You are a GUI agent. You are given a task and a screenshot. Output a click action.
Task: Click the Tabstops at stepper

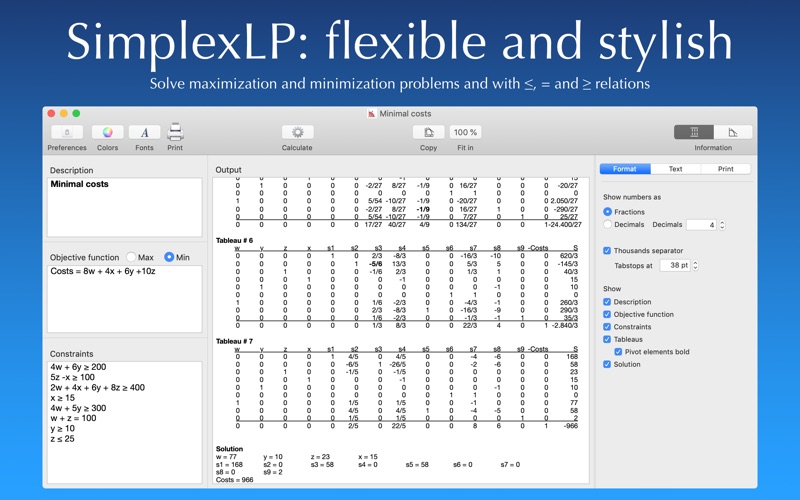click(x=695, y=265)
